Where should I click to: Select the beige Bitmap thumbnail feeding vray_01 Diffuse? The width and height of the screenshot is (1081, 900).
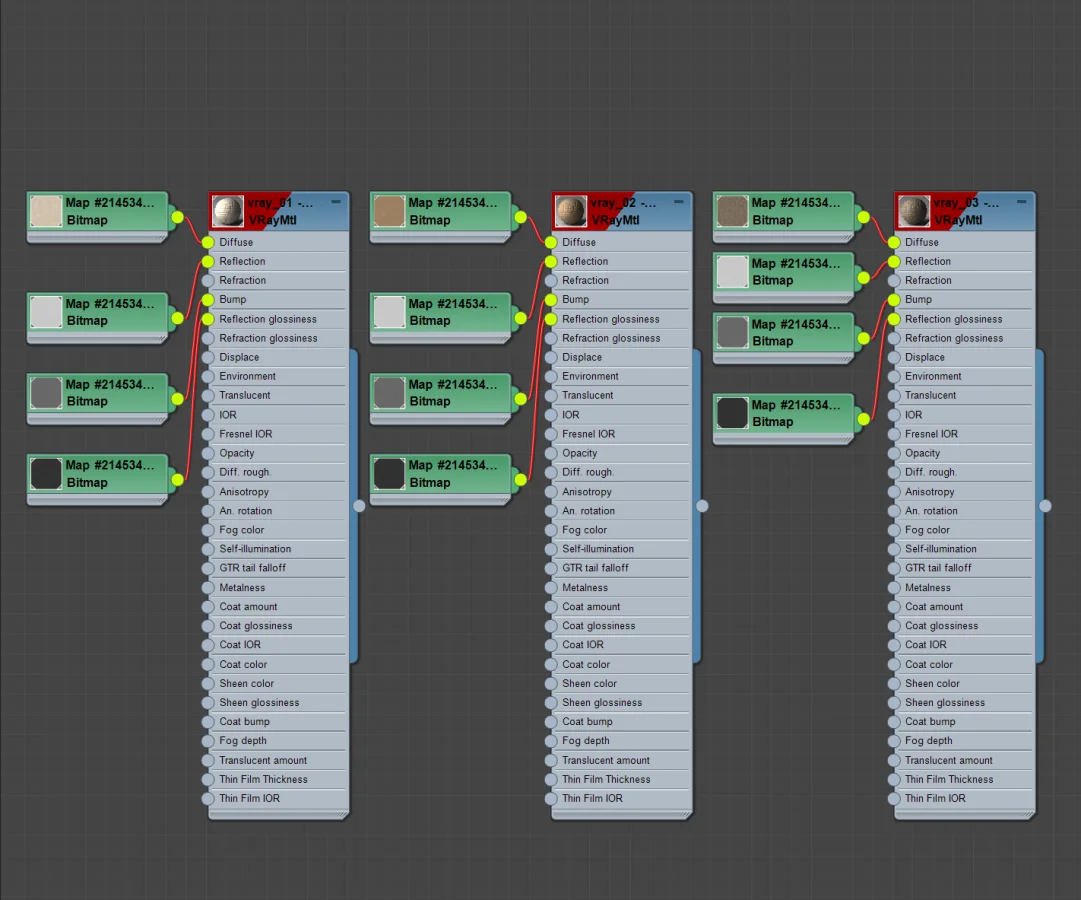pos(46,211)
